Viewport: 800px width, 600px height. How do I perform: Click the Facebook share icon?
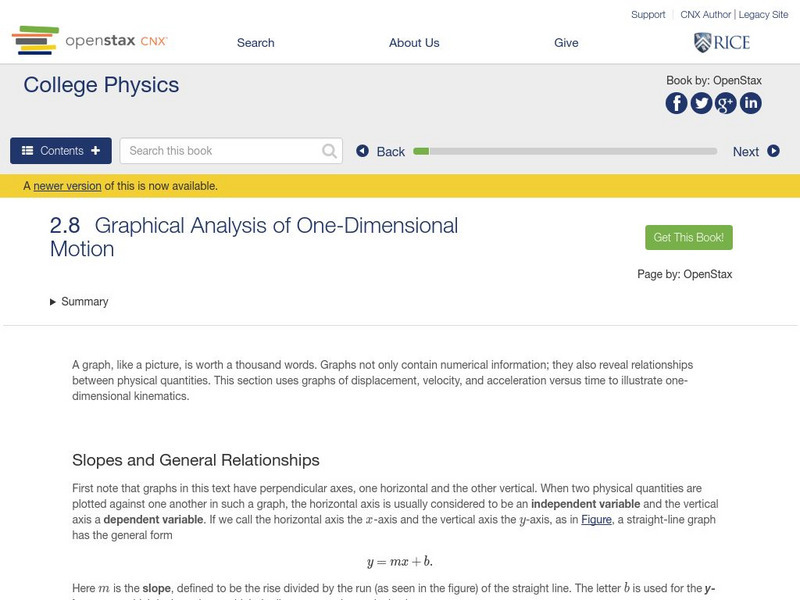[x=677, y=103]
